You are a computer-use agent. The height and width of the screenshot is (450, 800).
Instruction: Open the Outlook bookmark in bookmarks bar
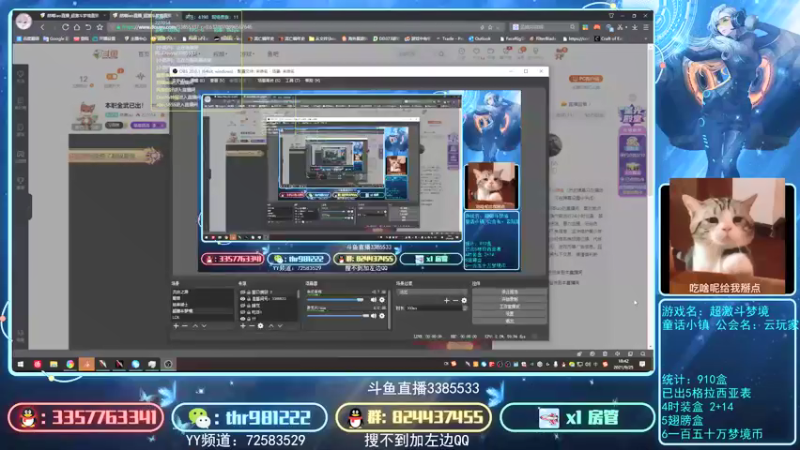point(480,39)
